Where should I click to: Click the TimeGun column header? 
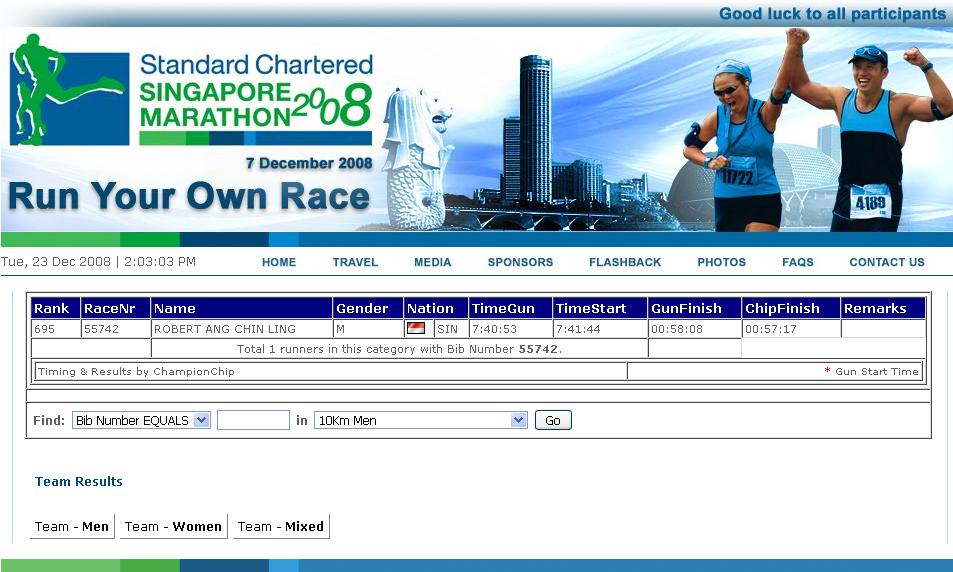tap(511, 308)
